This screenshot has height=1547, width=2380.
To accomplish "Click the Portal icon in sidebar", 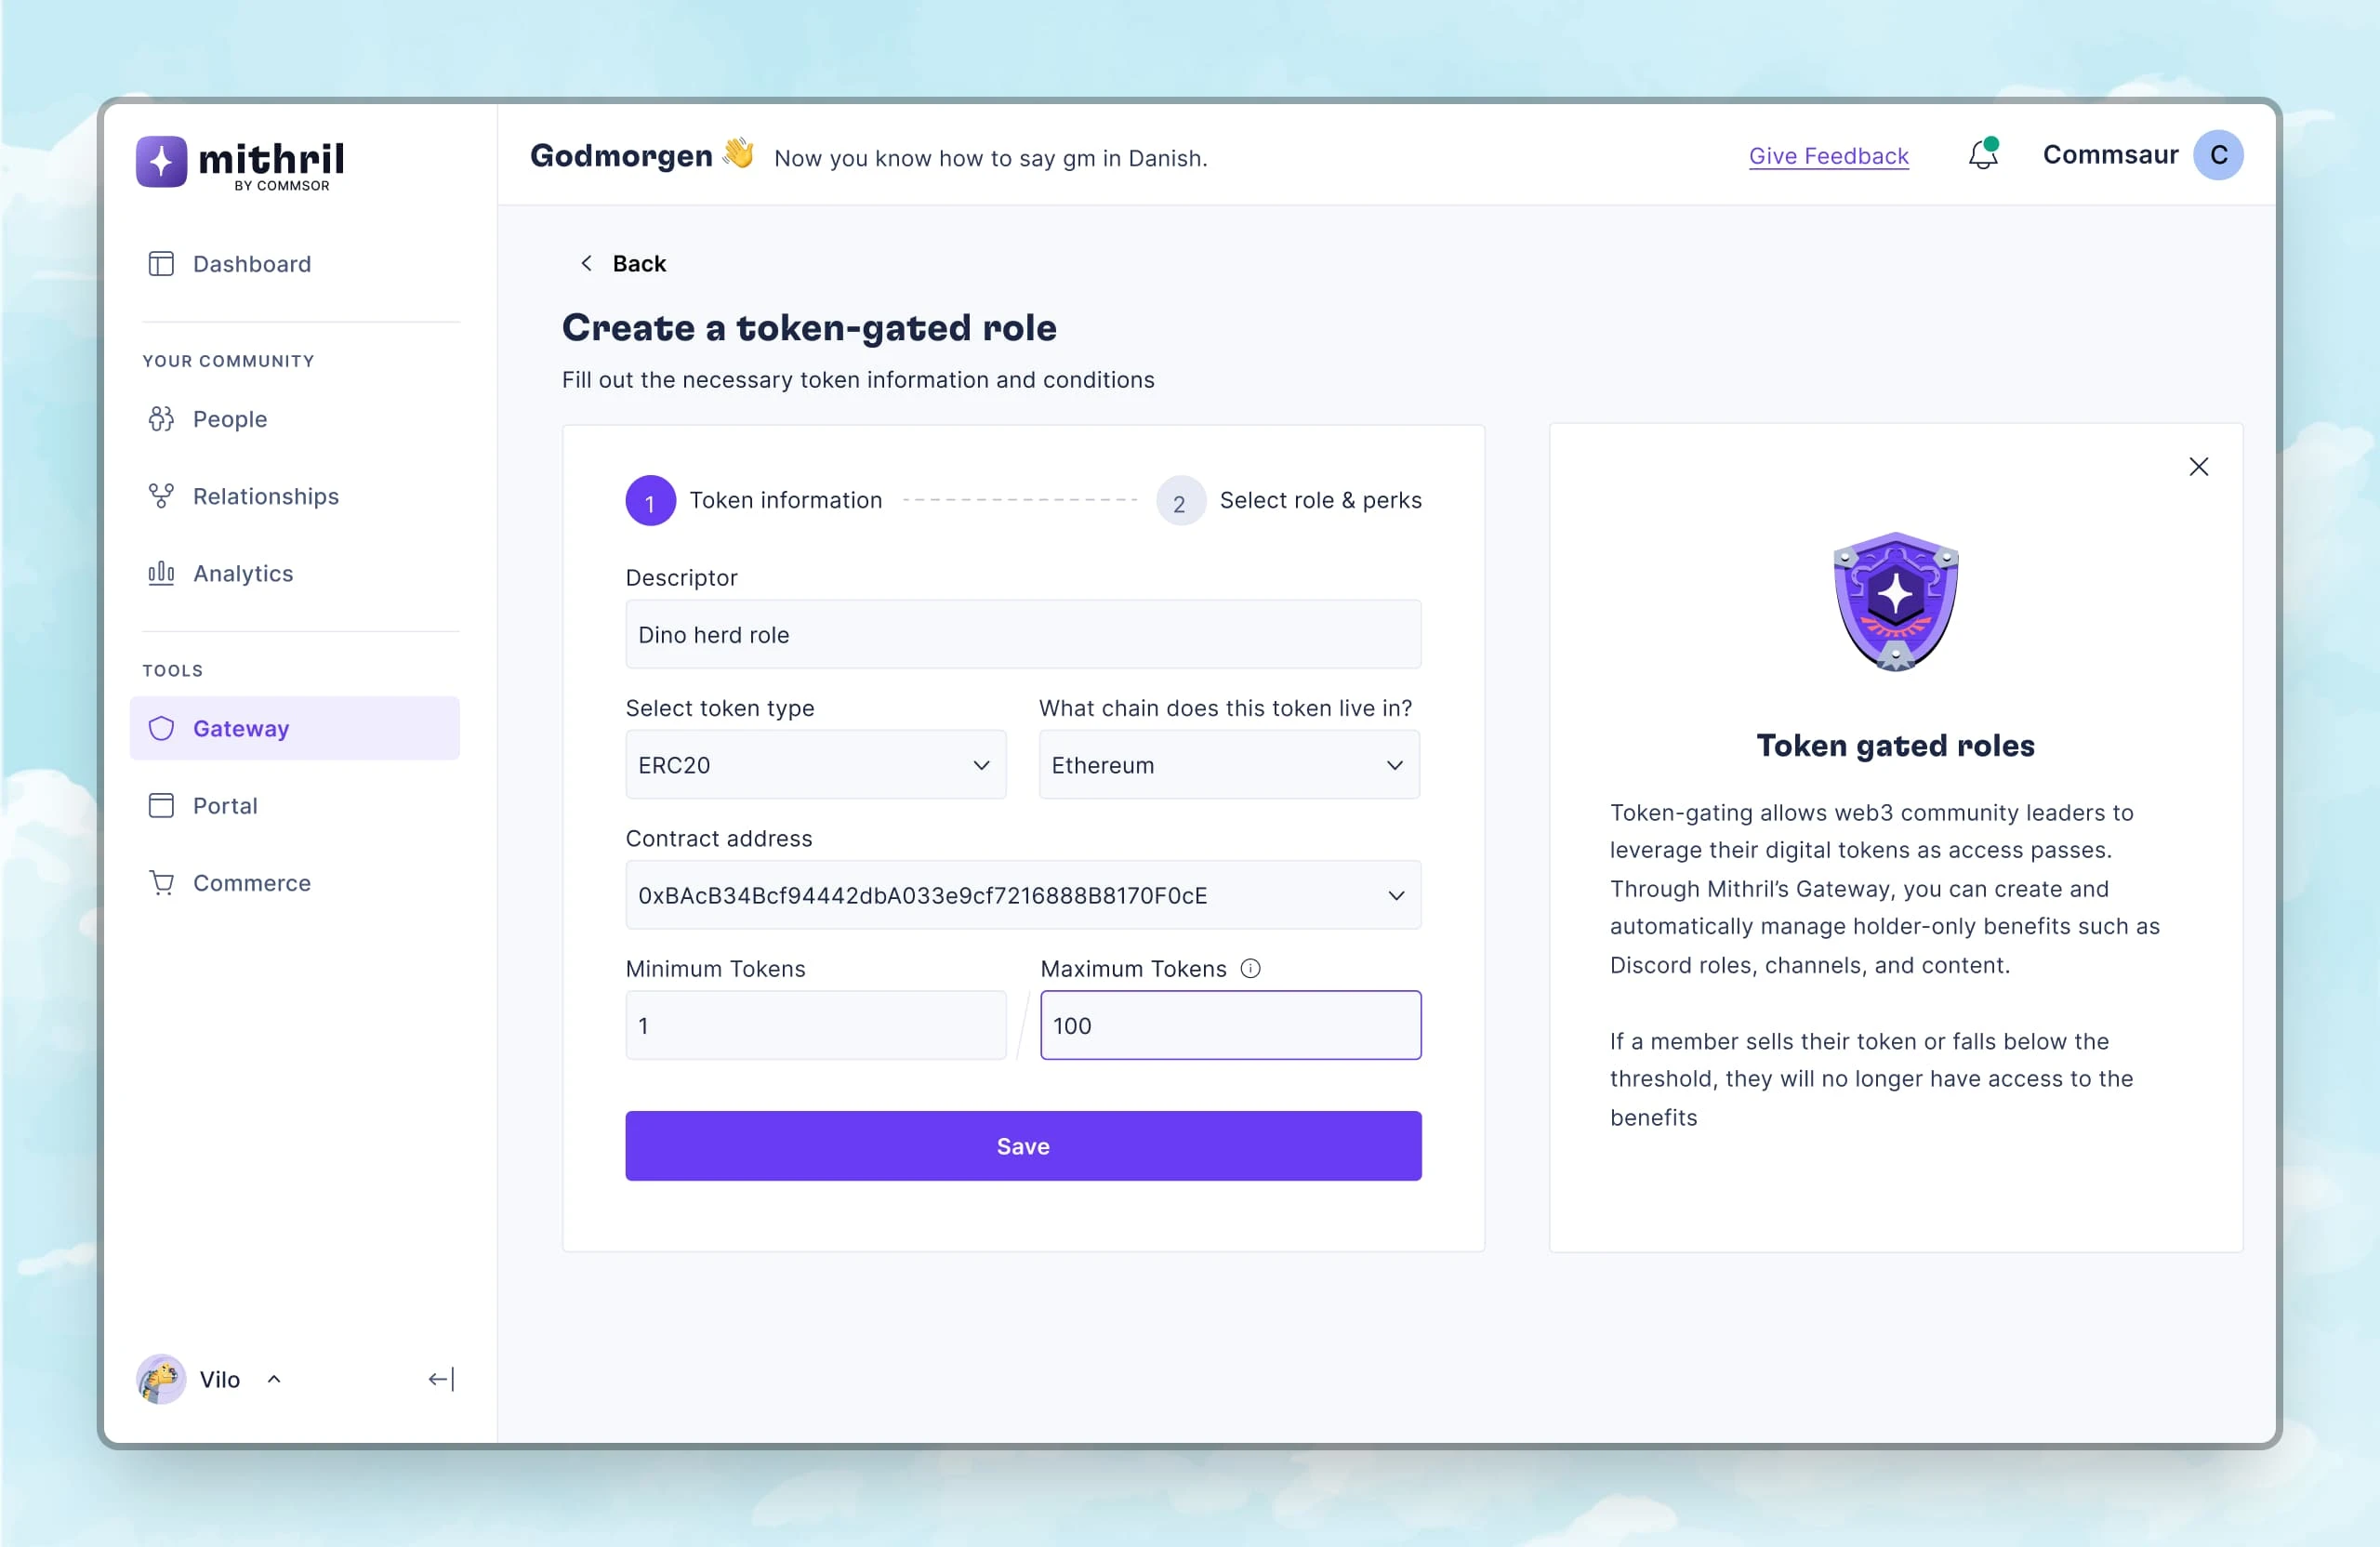I will [x=163, y=805].
